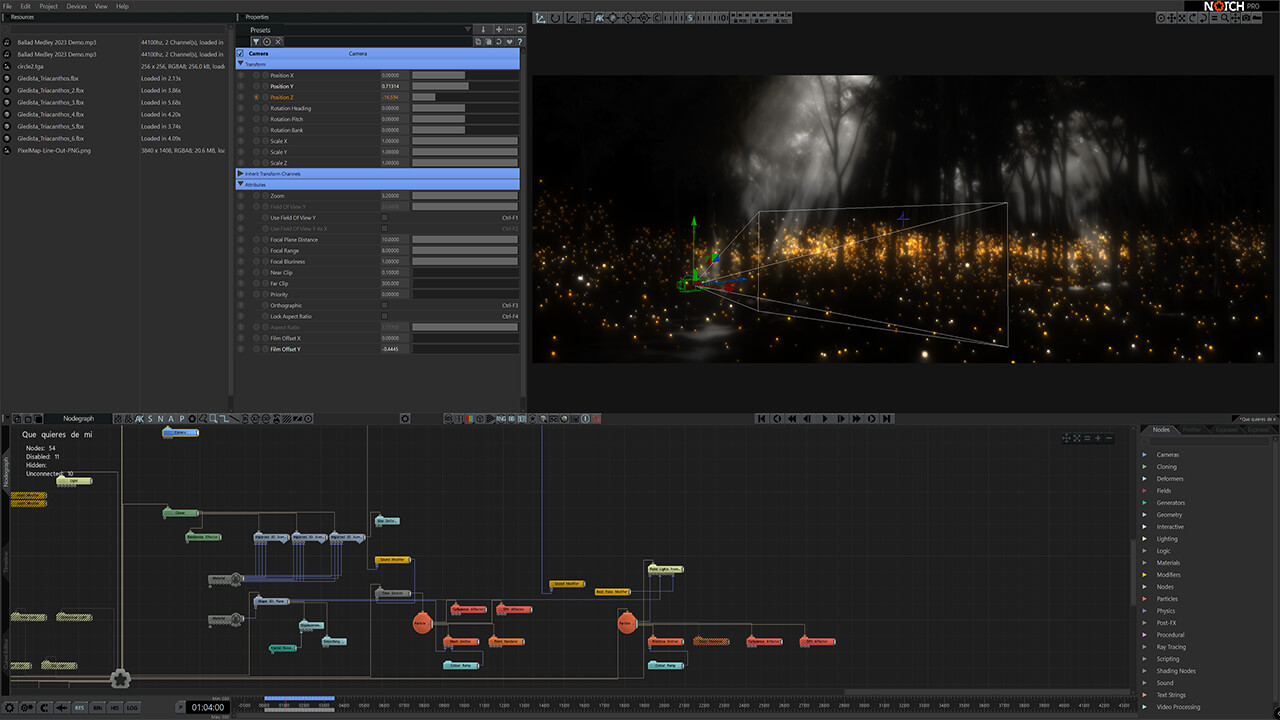Open the Help menu
Viewport: 1280px width, 720px height.
(122, 6)
